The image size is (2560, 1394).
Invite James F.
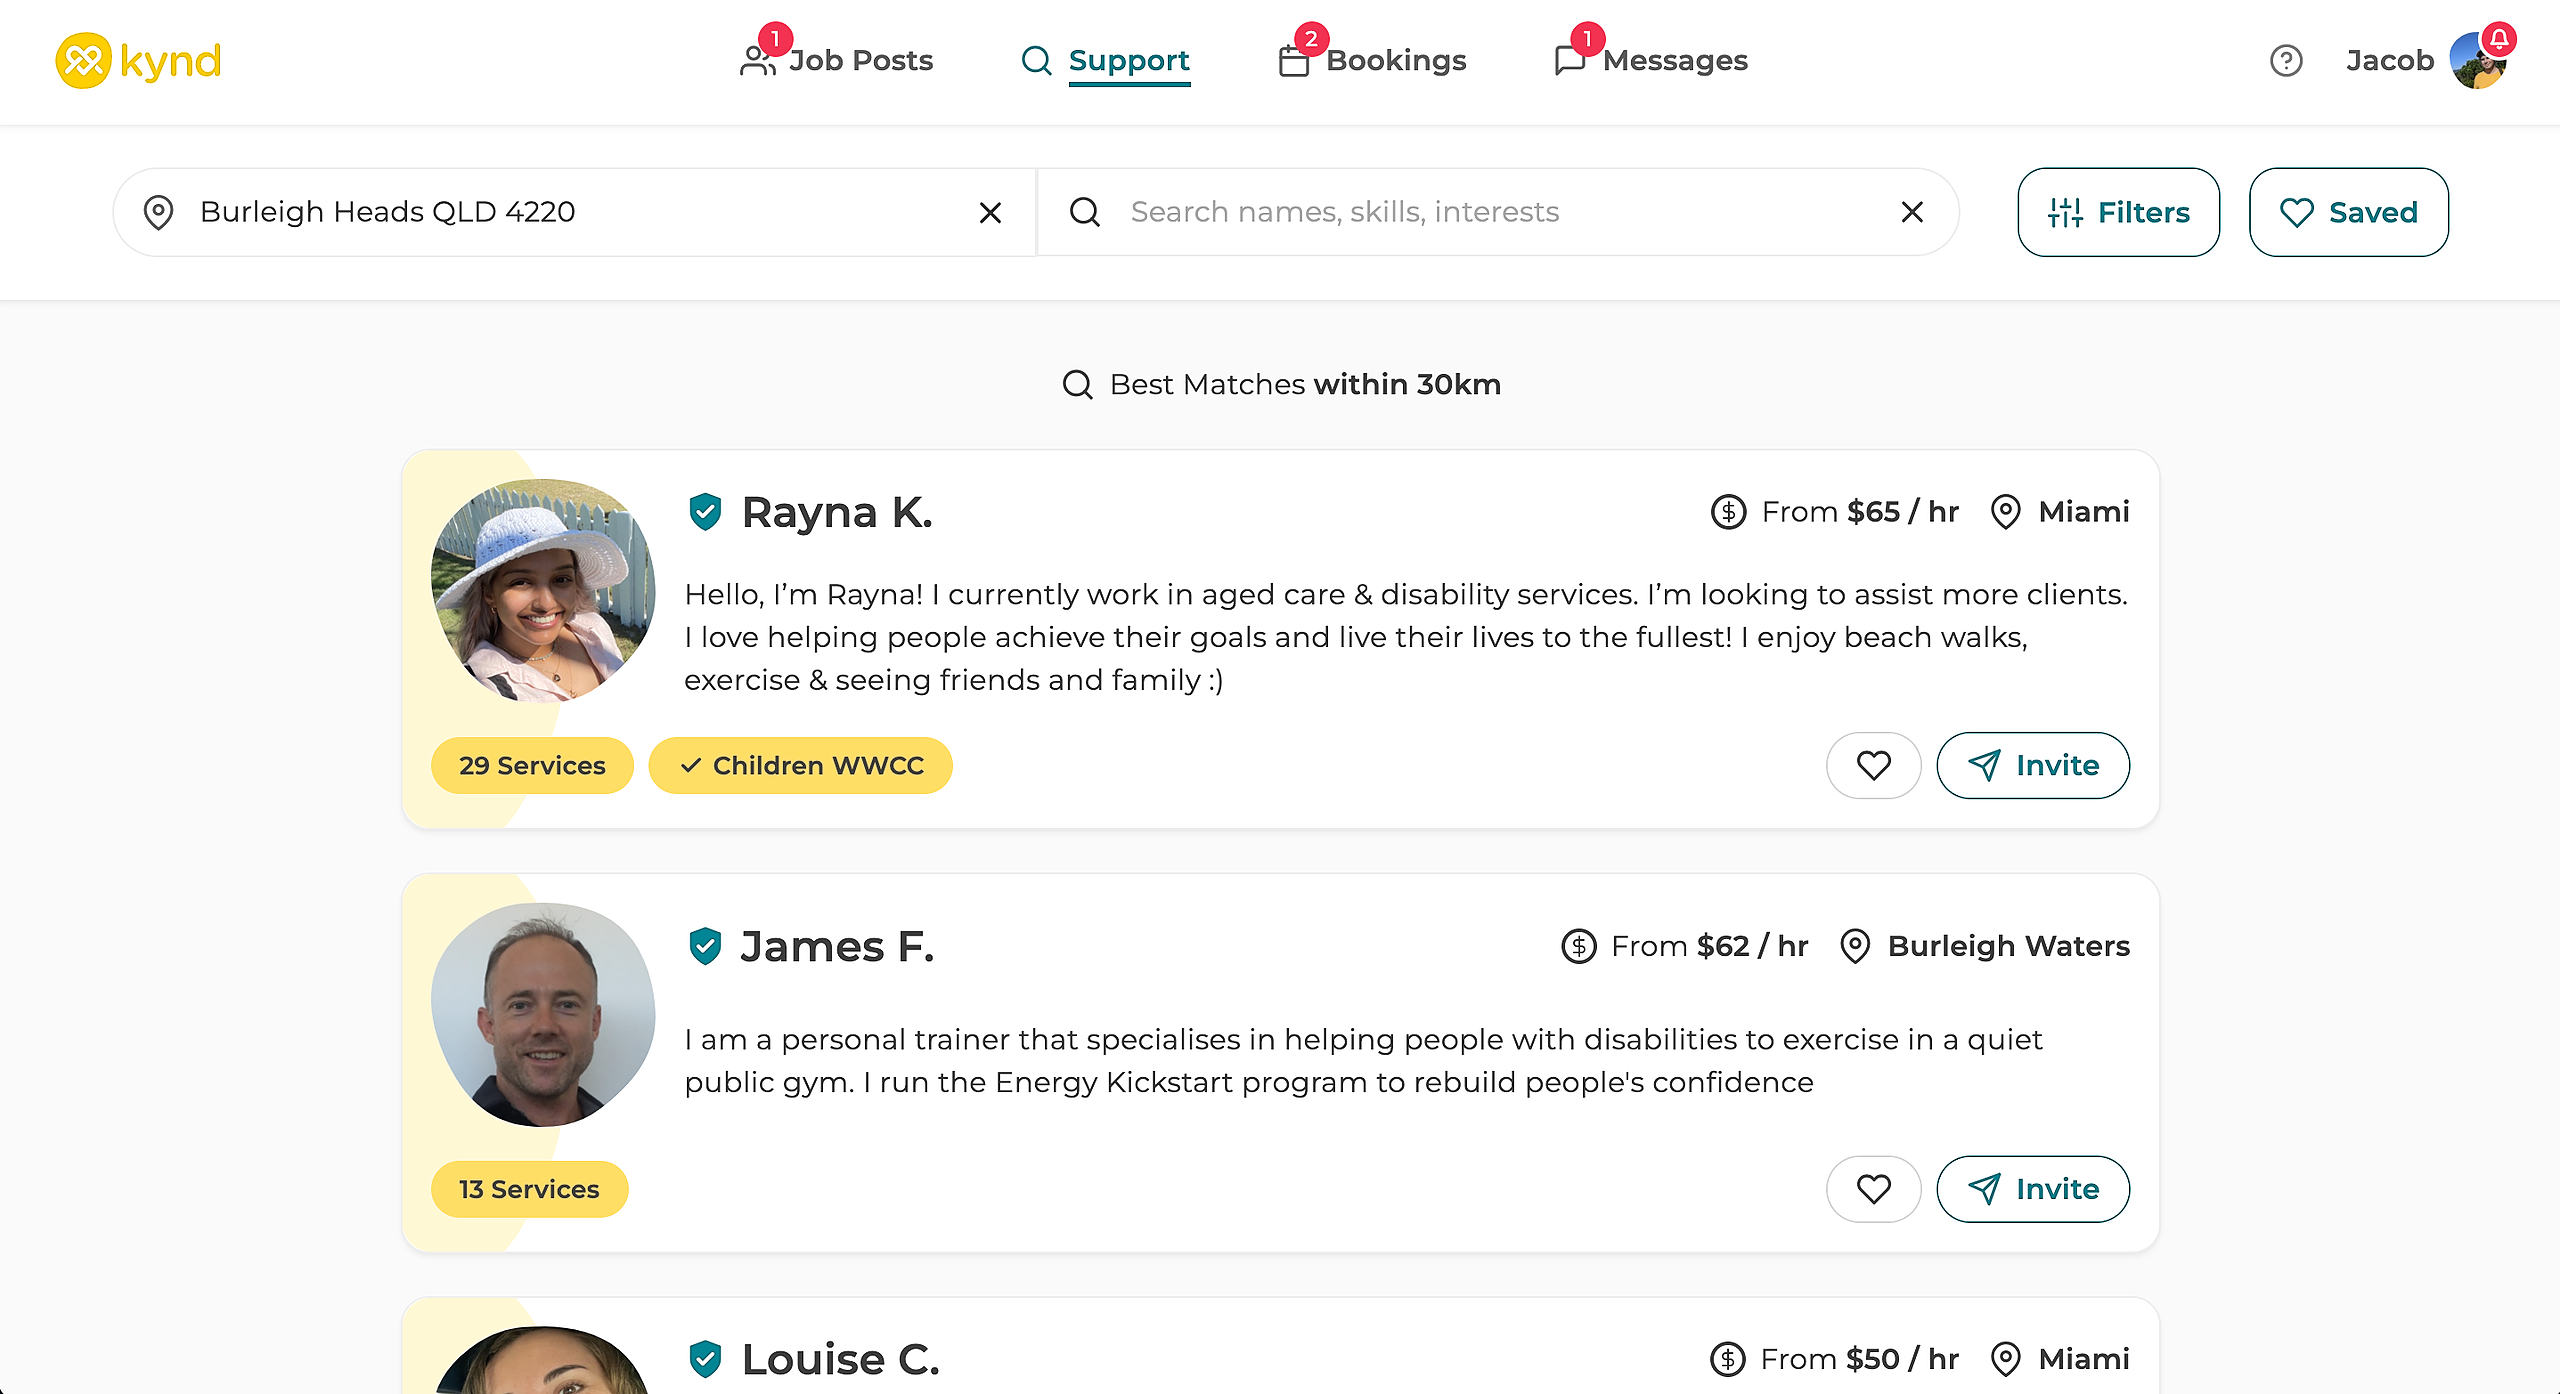coord(2033,1189)
